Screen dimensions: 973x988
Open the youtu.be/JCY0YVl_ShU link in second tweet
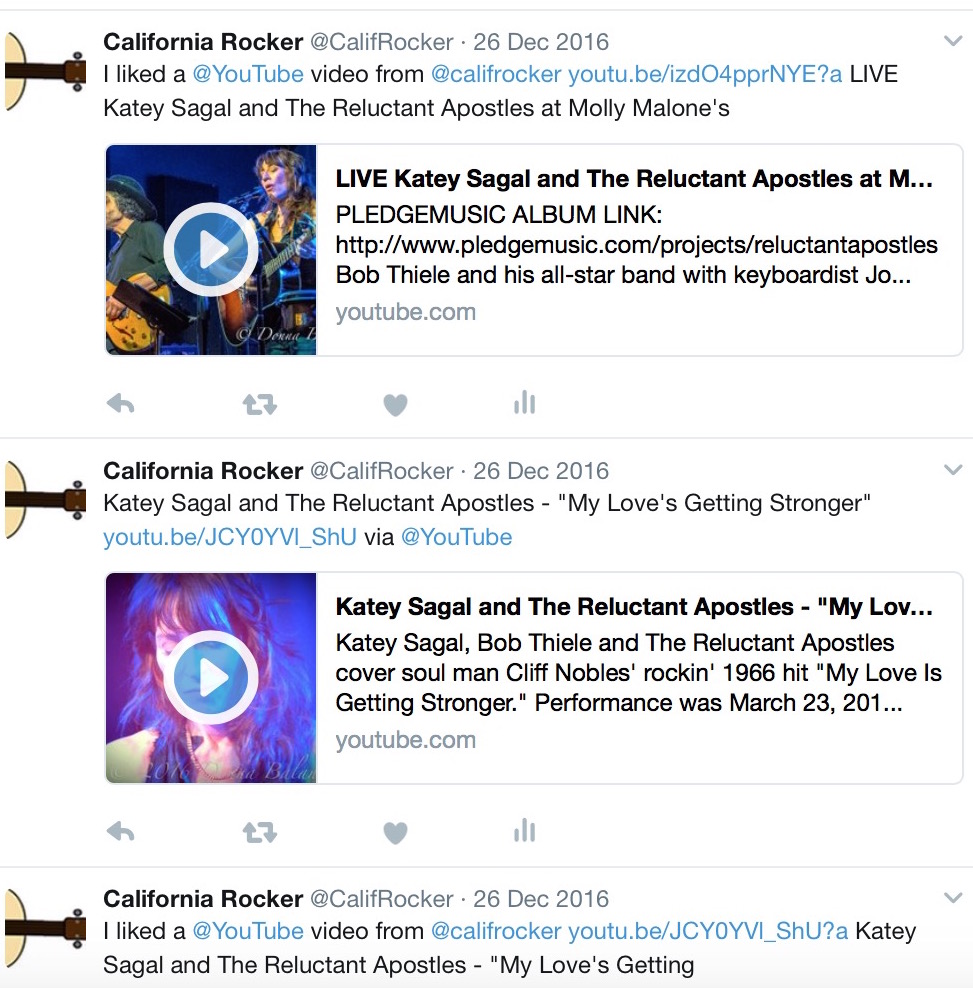(229, 537)
